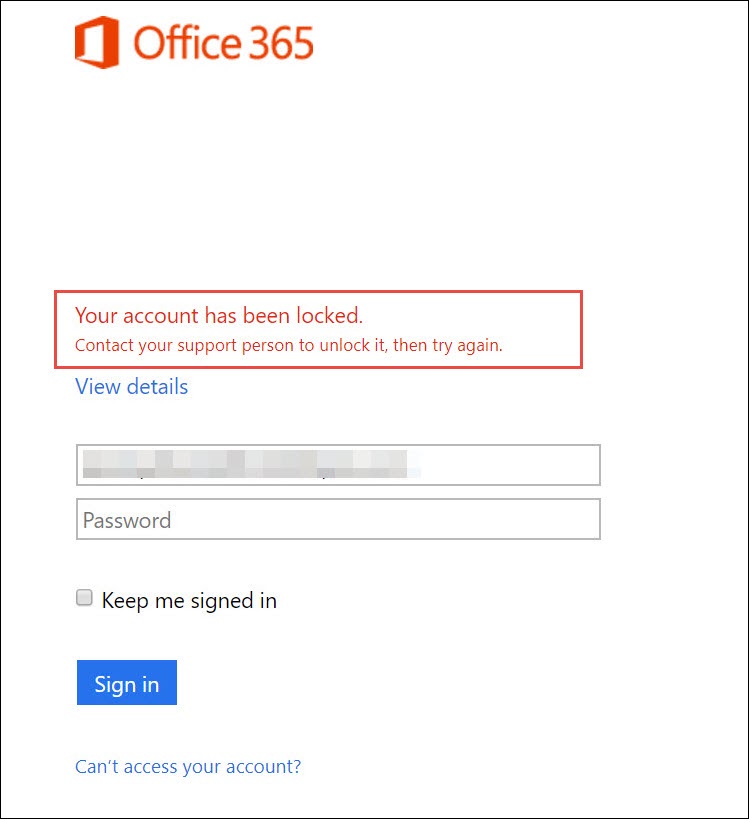
Task: Click the blue Sign in button
Action: click(127, 682)
